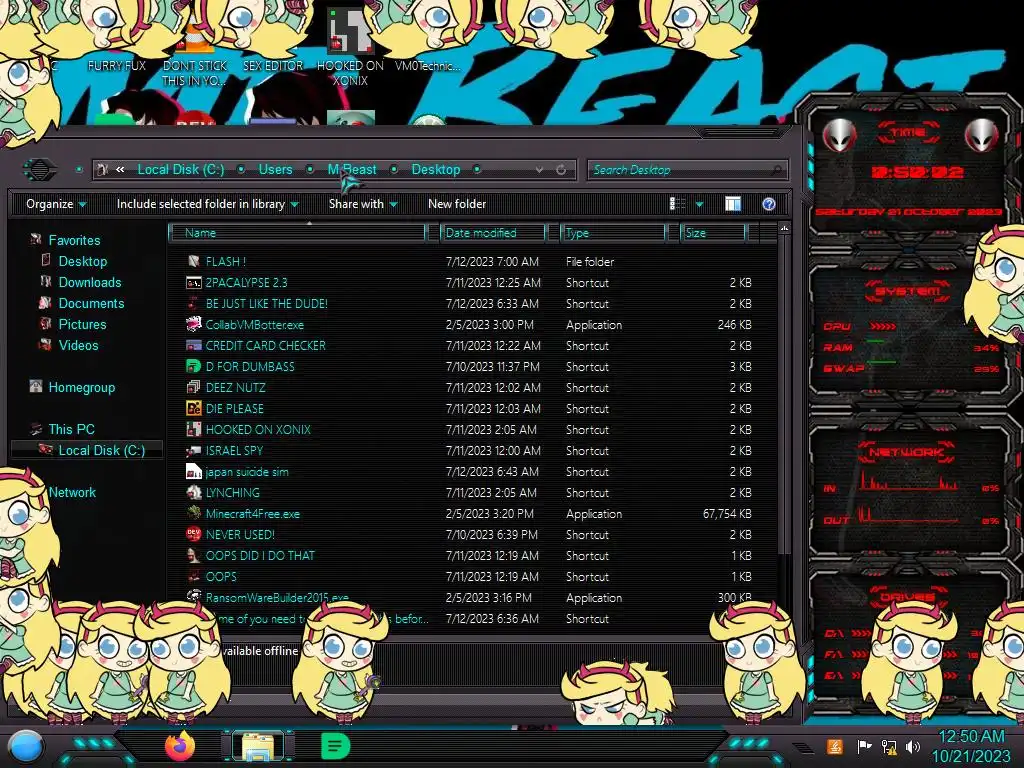Click the CREDIT CARD CHECKER icon
The image size is (1024, 768).
click(193, 345)
